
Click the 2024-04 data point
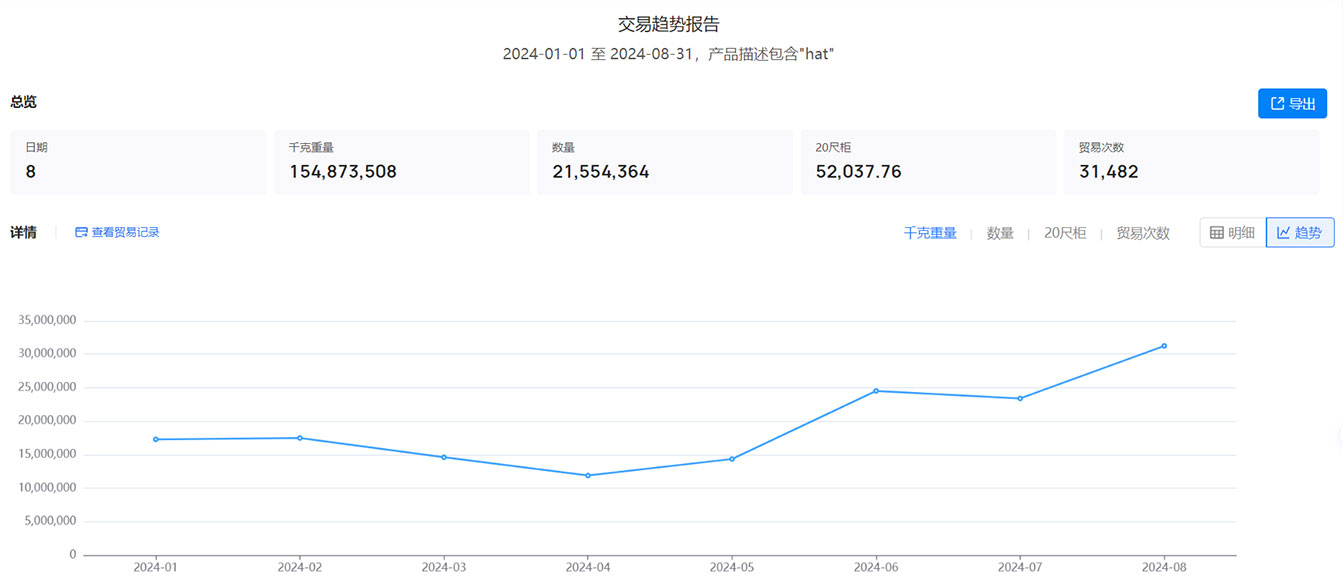pos(588,475)
